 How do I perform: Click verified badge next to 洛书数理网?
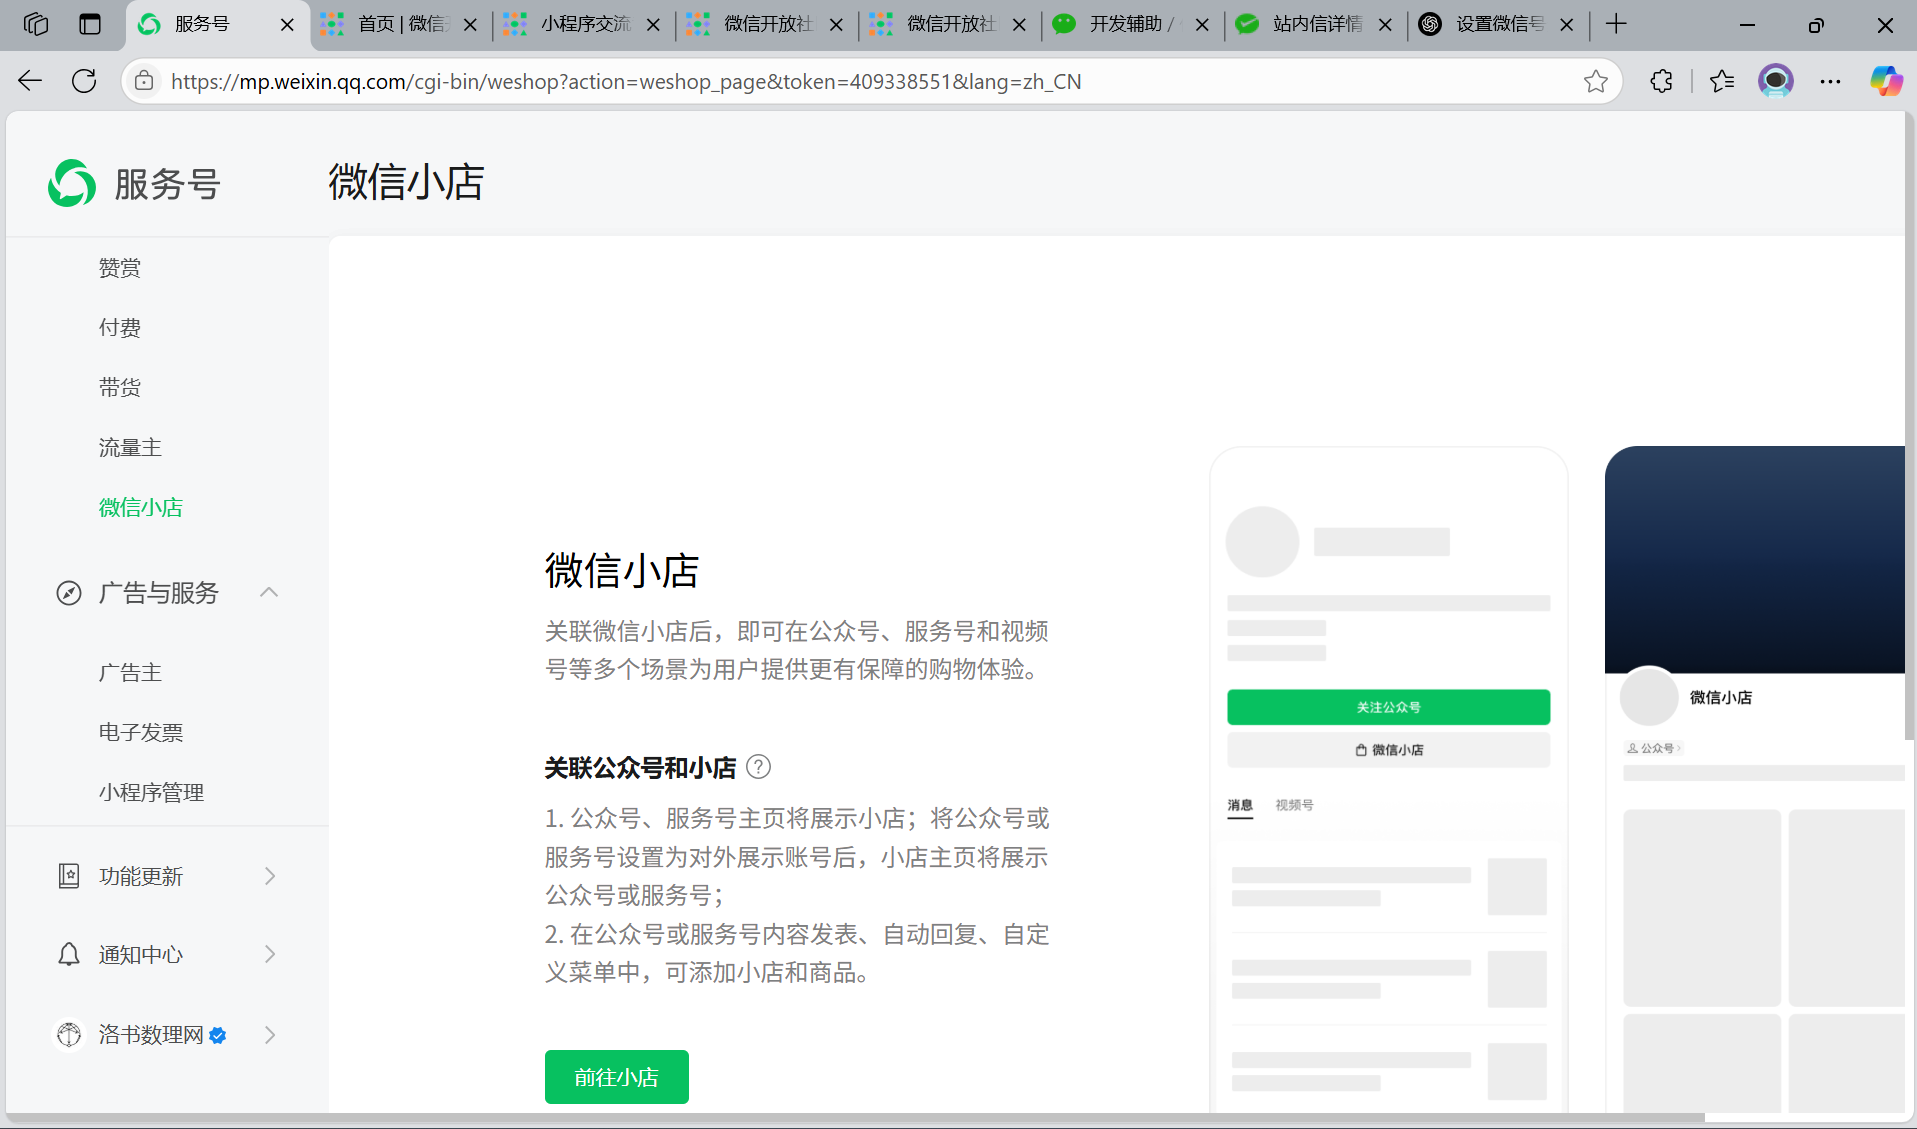coord(218,1035)
